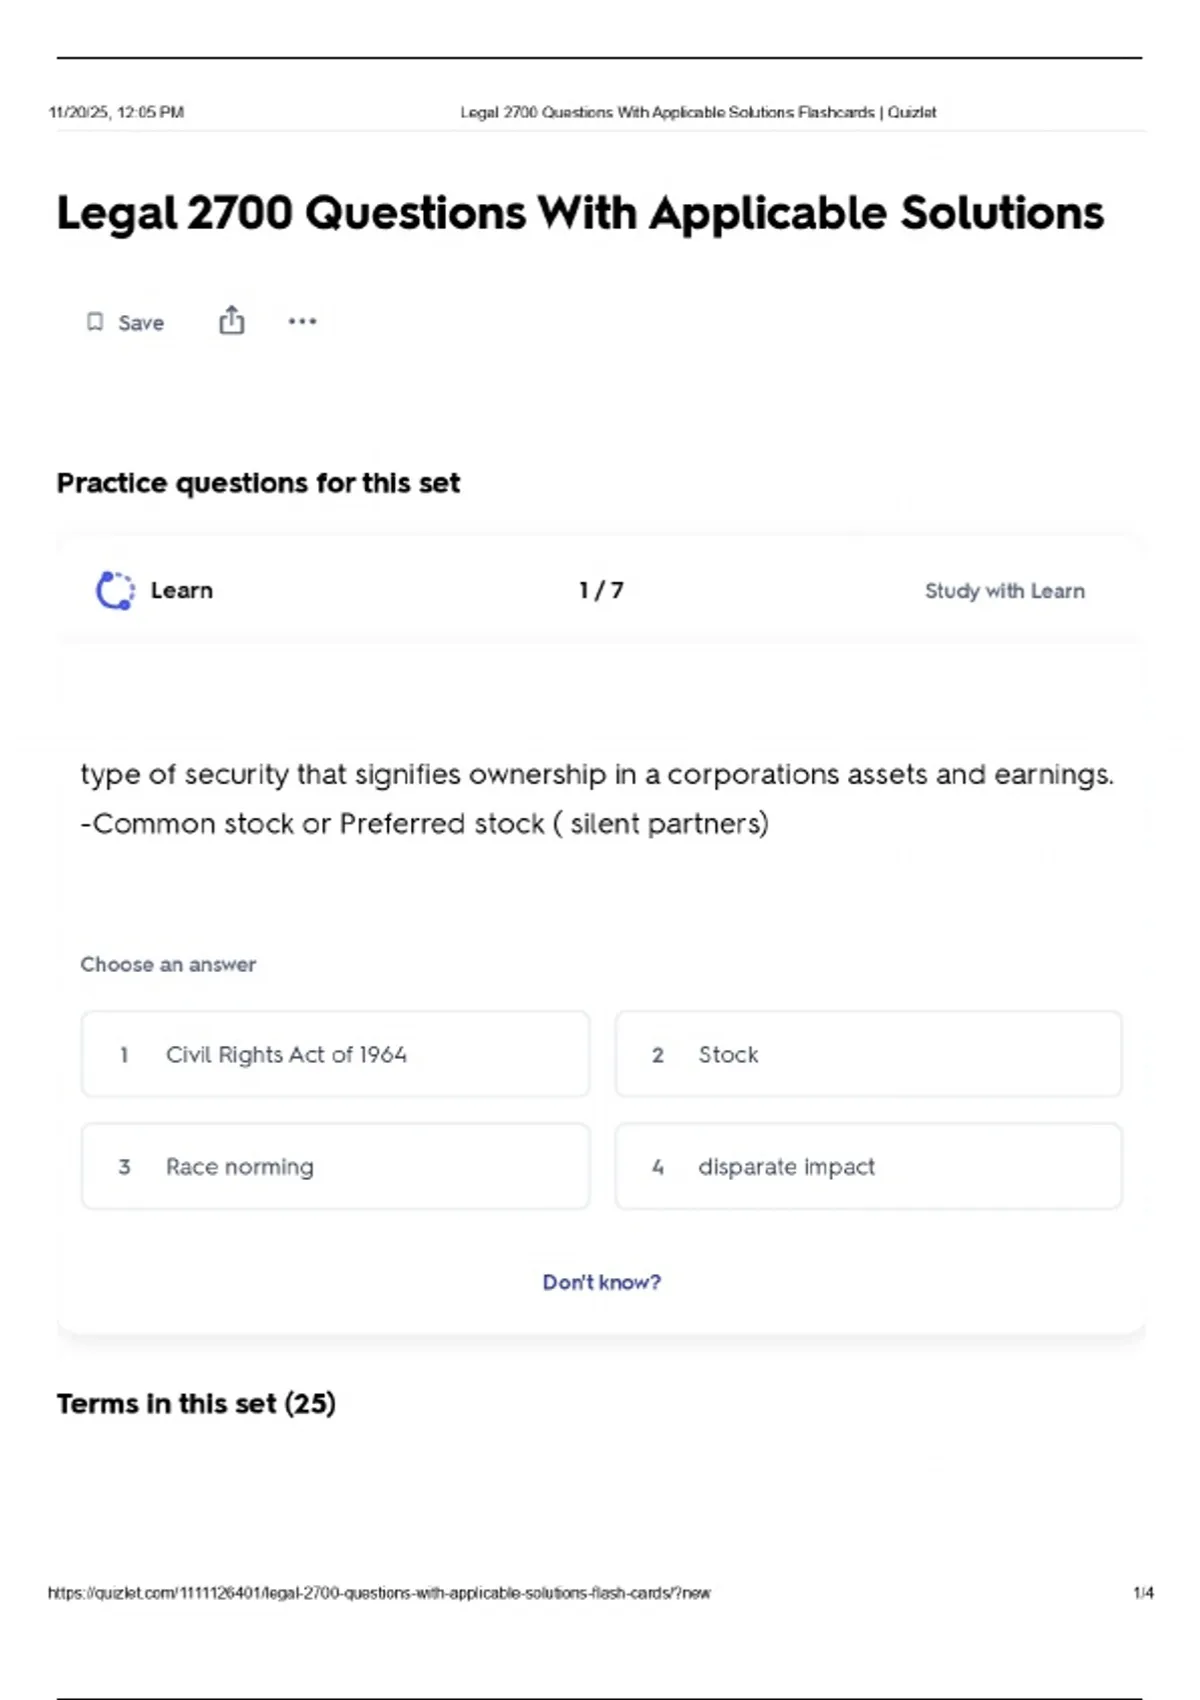Click the Save text label
Viewport: 1200px width, 1700px height.
(141, 323)
